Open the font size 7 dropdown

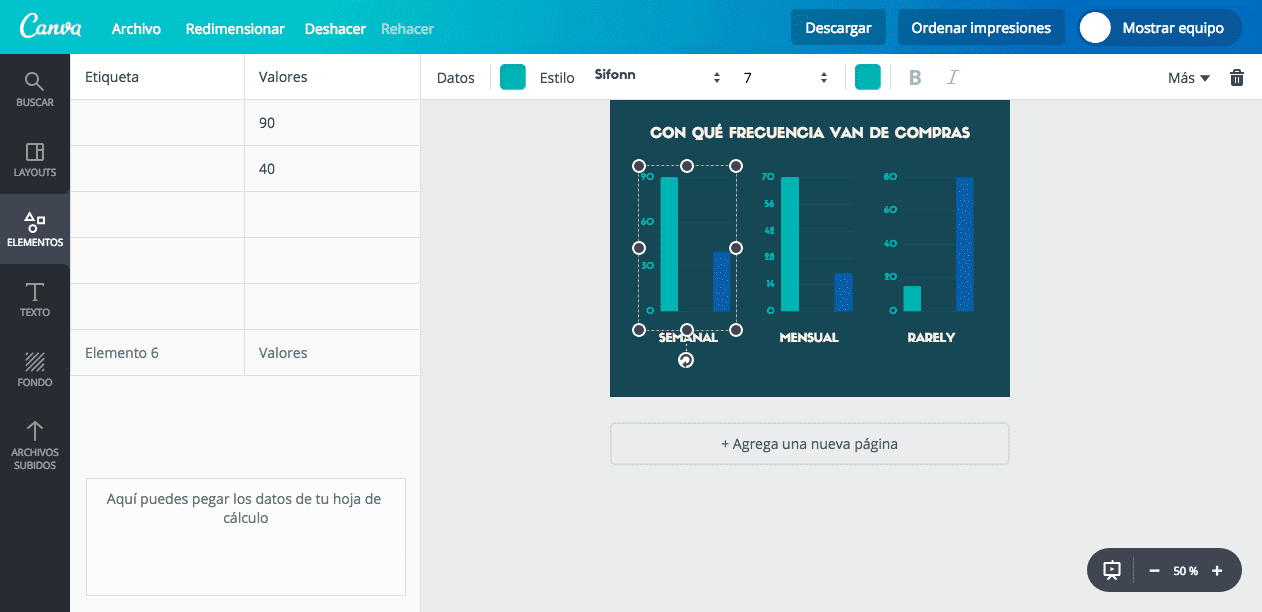[x=785, y=77]
